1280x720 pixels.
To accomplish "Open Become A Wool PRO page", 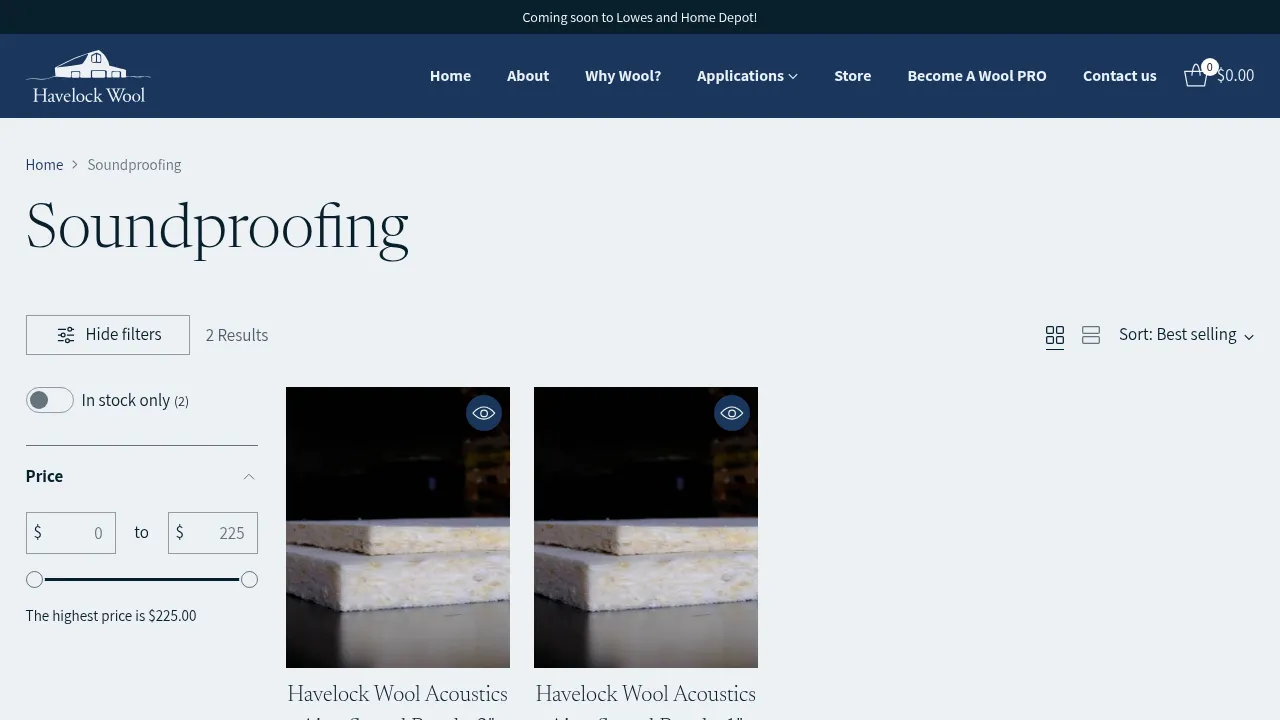I will coord(977,76).
